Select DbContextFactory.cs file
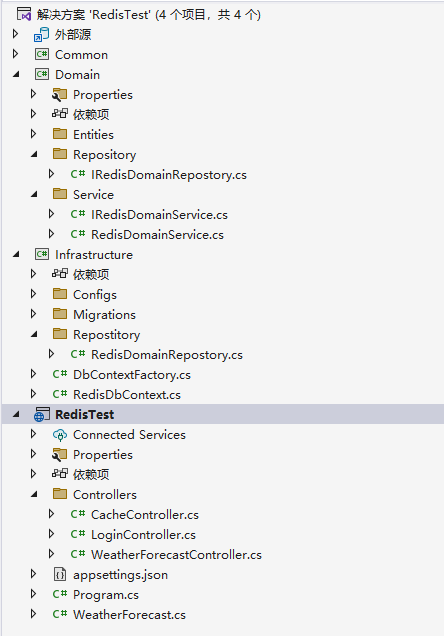Image resolution: width=444 pixels, height=636 pixels. pos(132,374)
